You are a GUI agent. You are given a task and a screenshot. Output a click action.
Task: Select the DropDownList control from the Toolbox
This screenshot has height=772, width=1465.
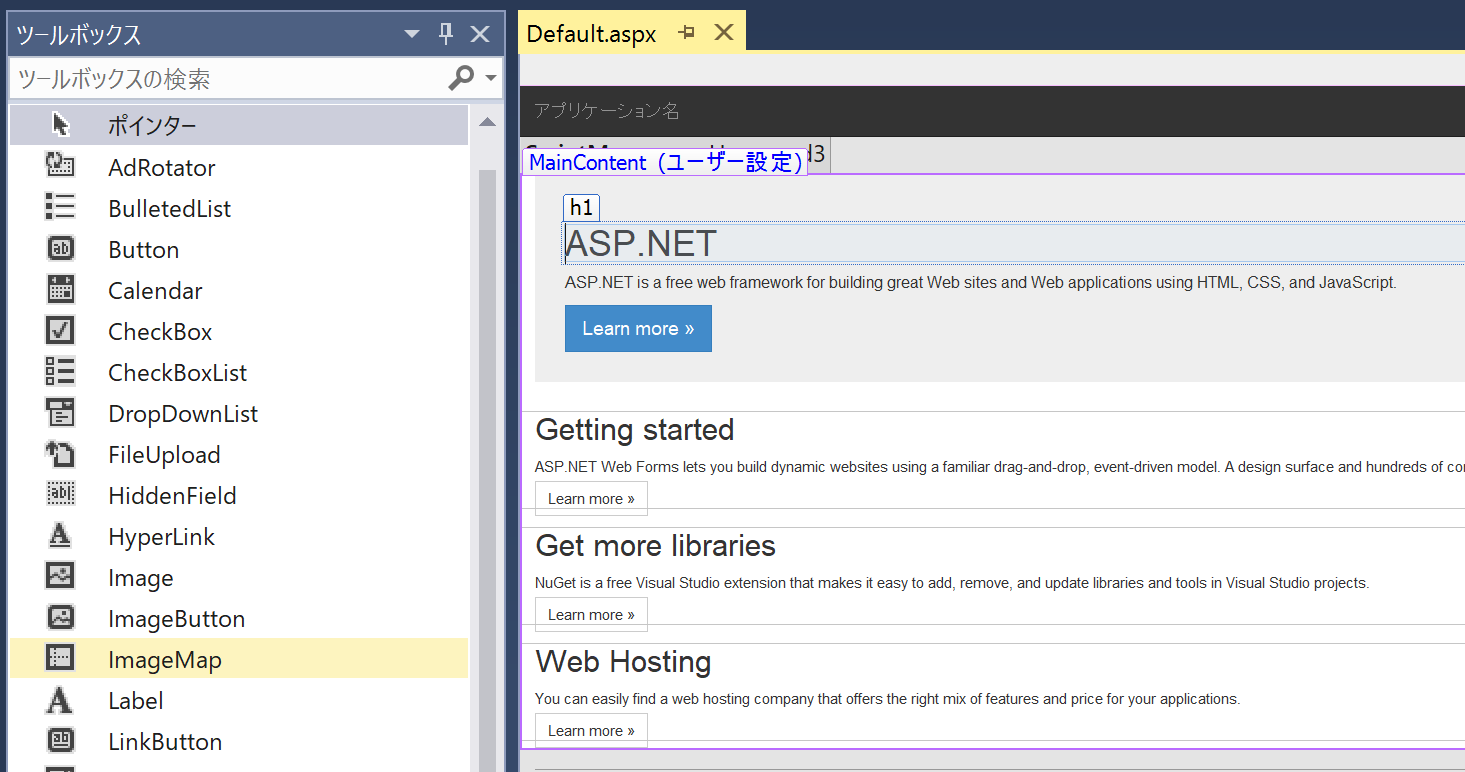click(183, 413)
